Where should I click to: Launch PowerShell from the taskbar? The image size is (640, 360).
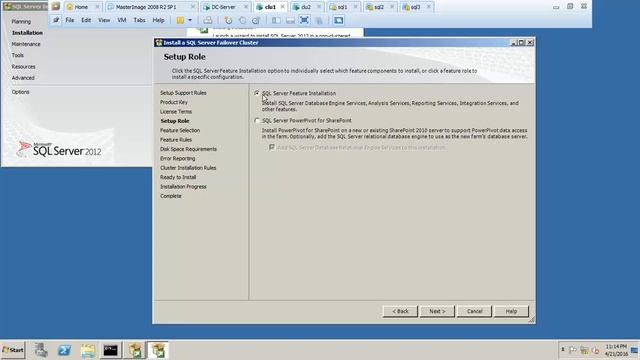click(x=64, y=350)
